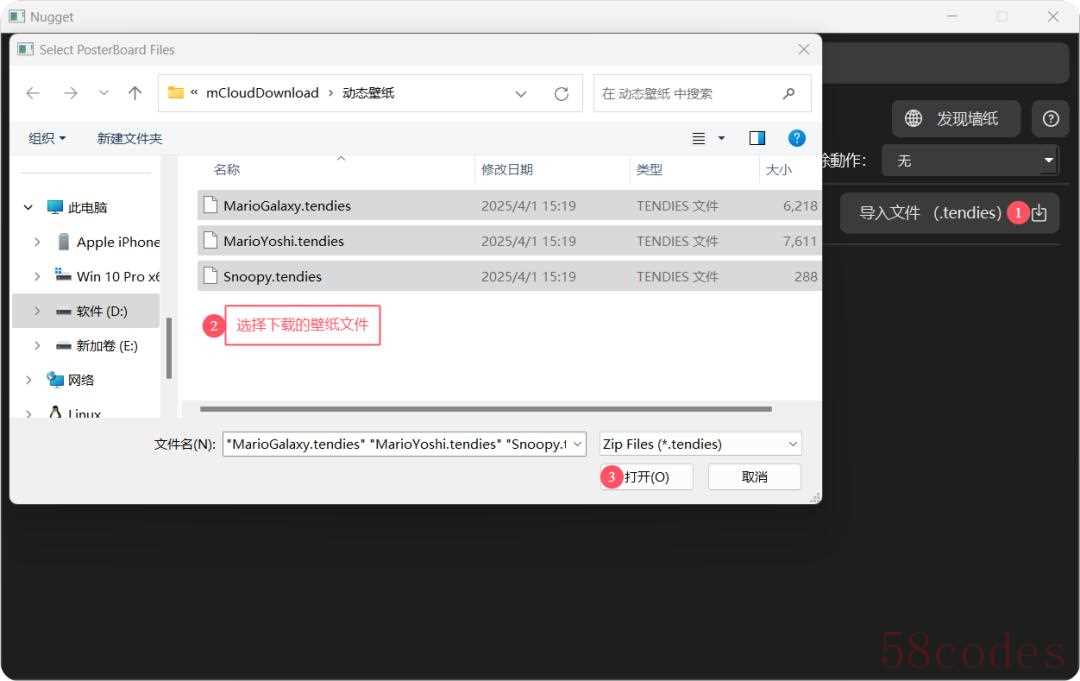Expand the recent locations dropdown chevron
This screenshot has height=681, width=1080.
coord(104,93)
